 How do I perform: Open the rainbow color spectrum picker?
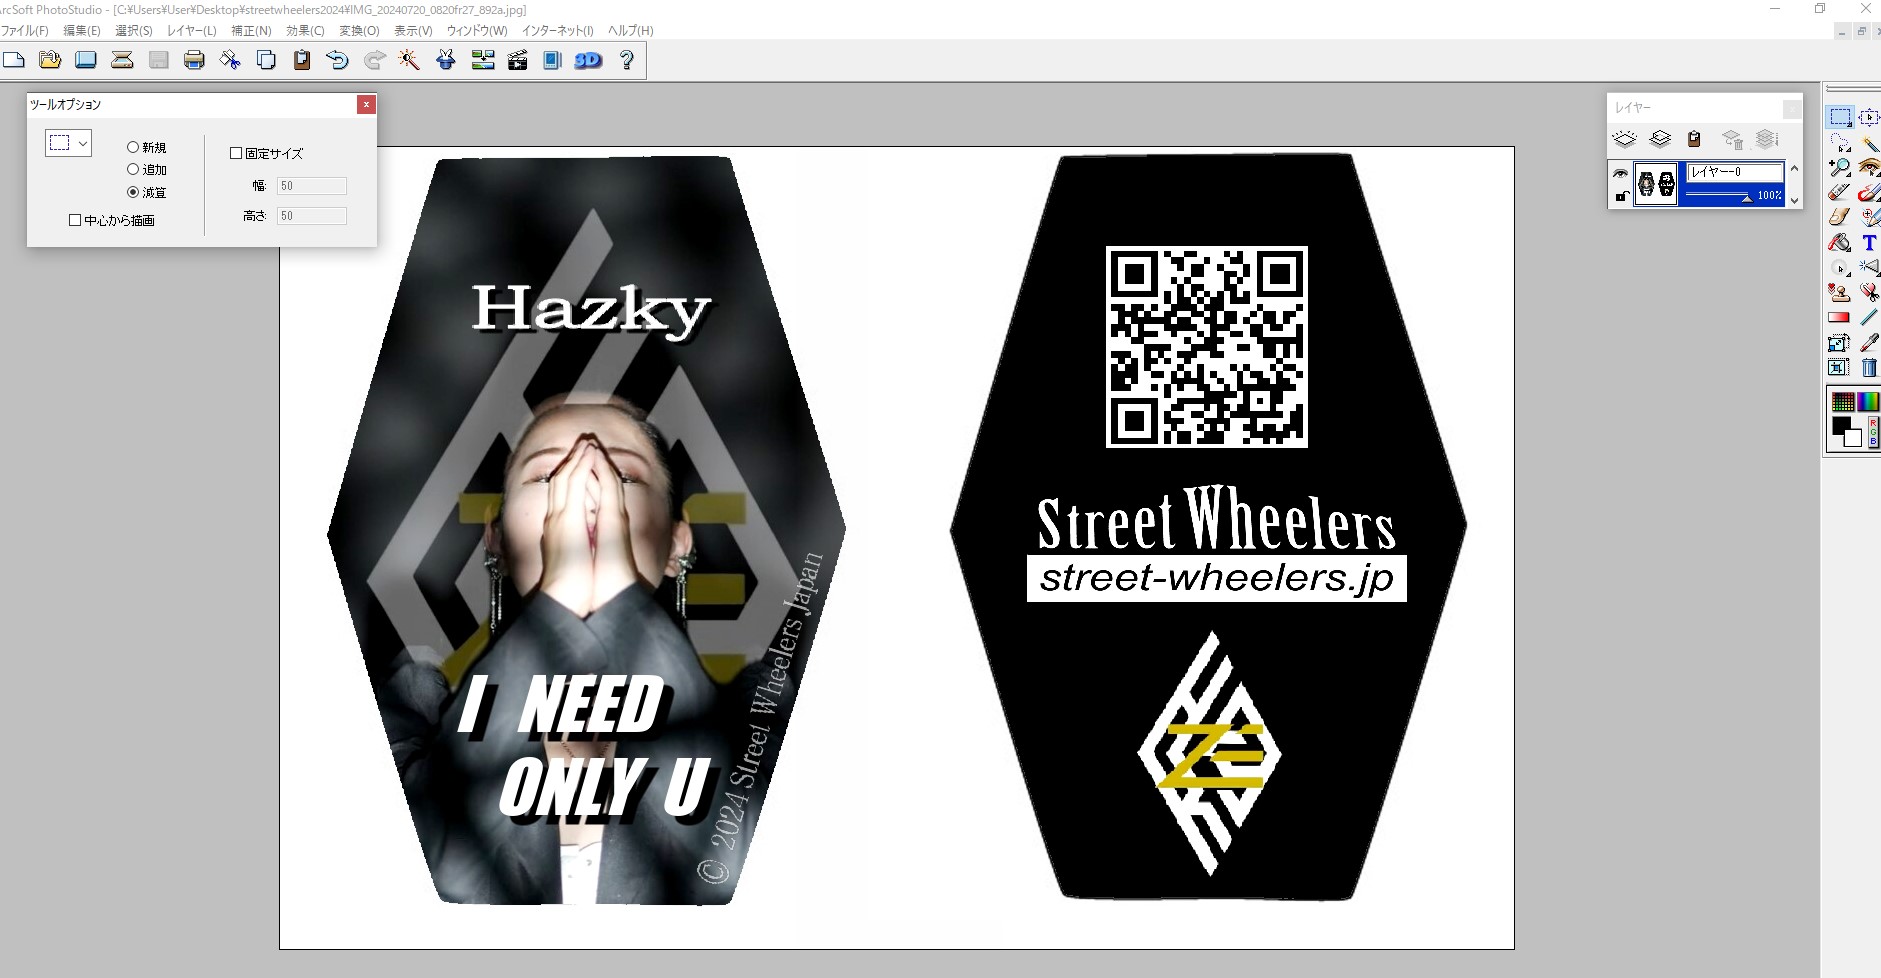1868,402
